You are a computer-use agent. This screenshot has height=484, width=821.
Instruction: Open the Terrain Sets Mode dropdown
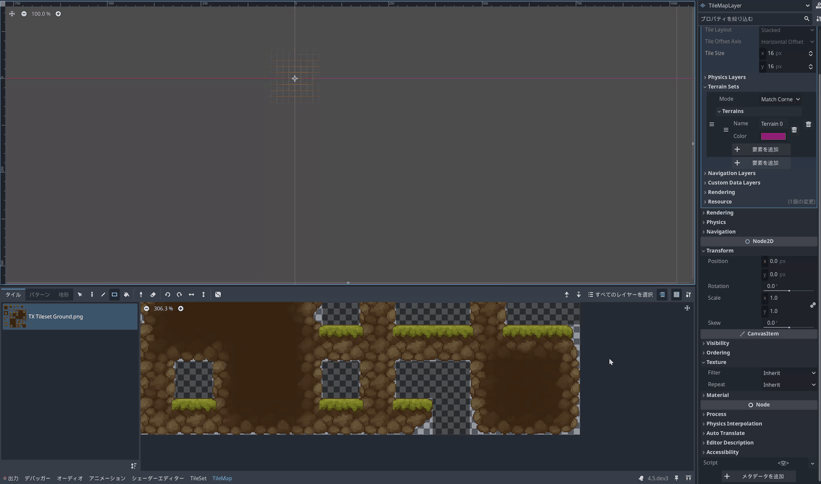click(780, 99)
